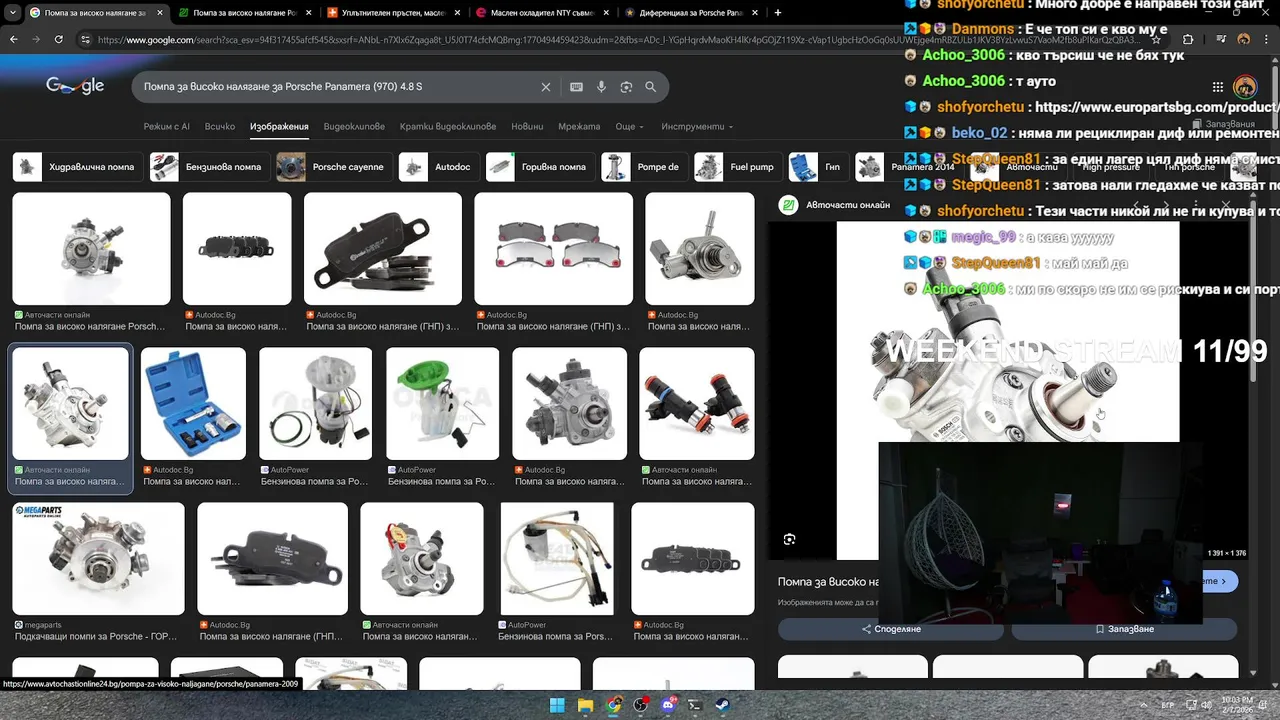This screenshot has height=720, width=1280.
Task: Close the active Google search tab
Action: tap(159, 13)
